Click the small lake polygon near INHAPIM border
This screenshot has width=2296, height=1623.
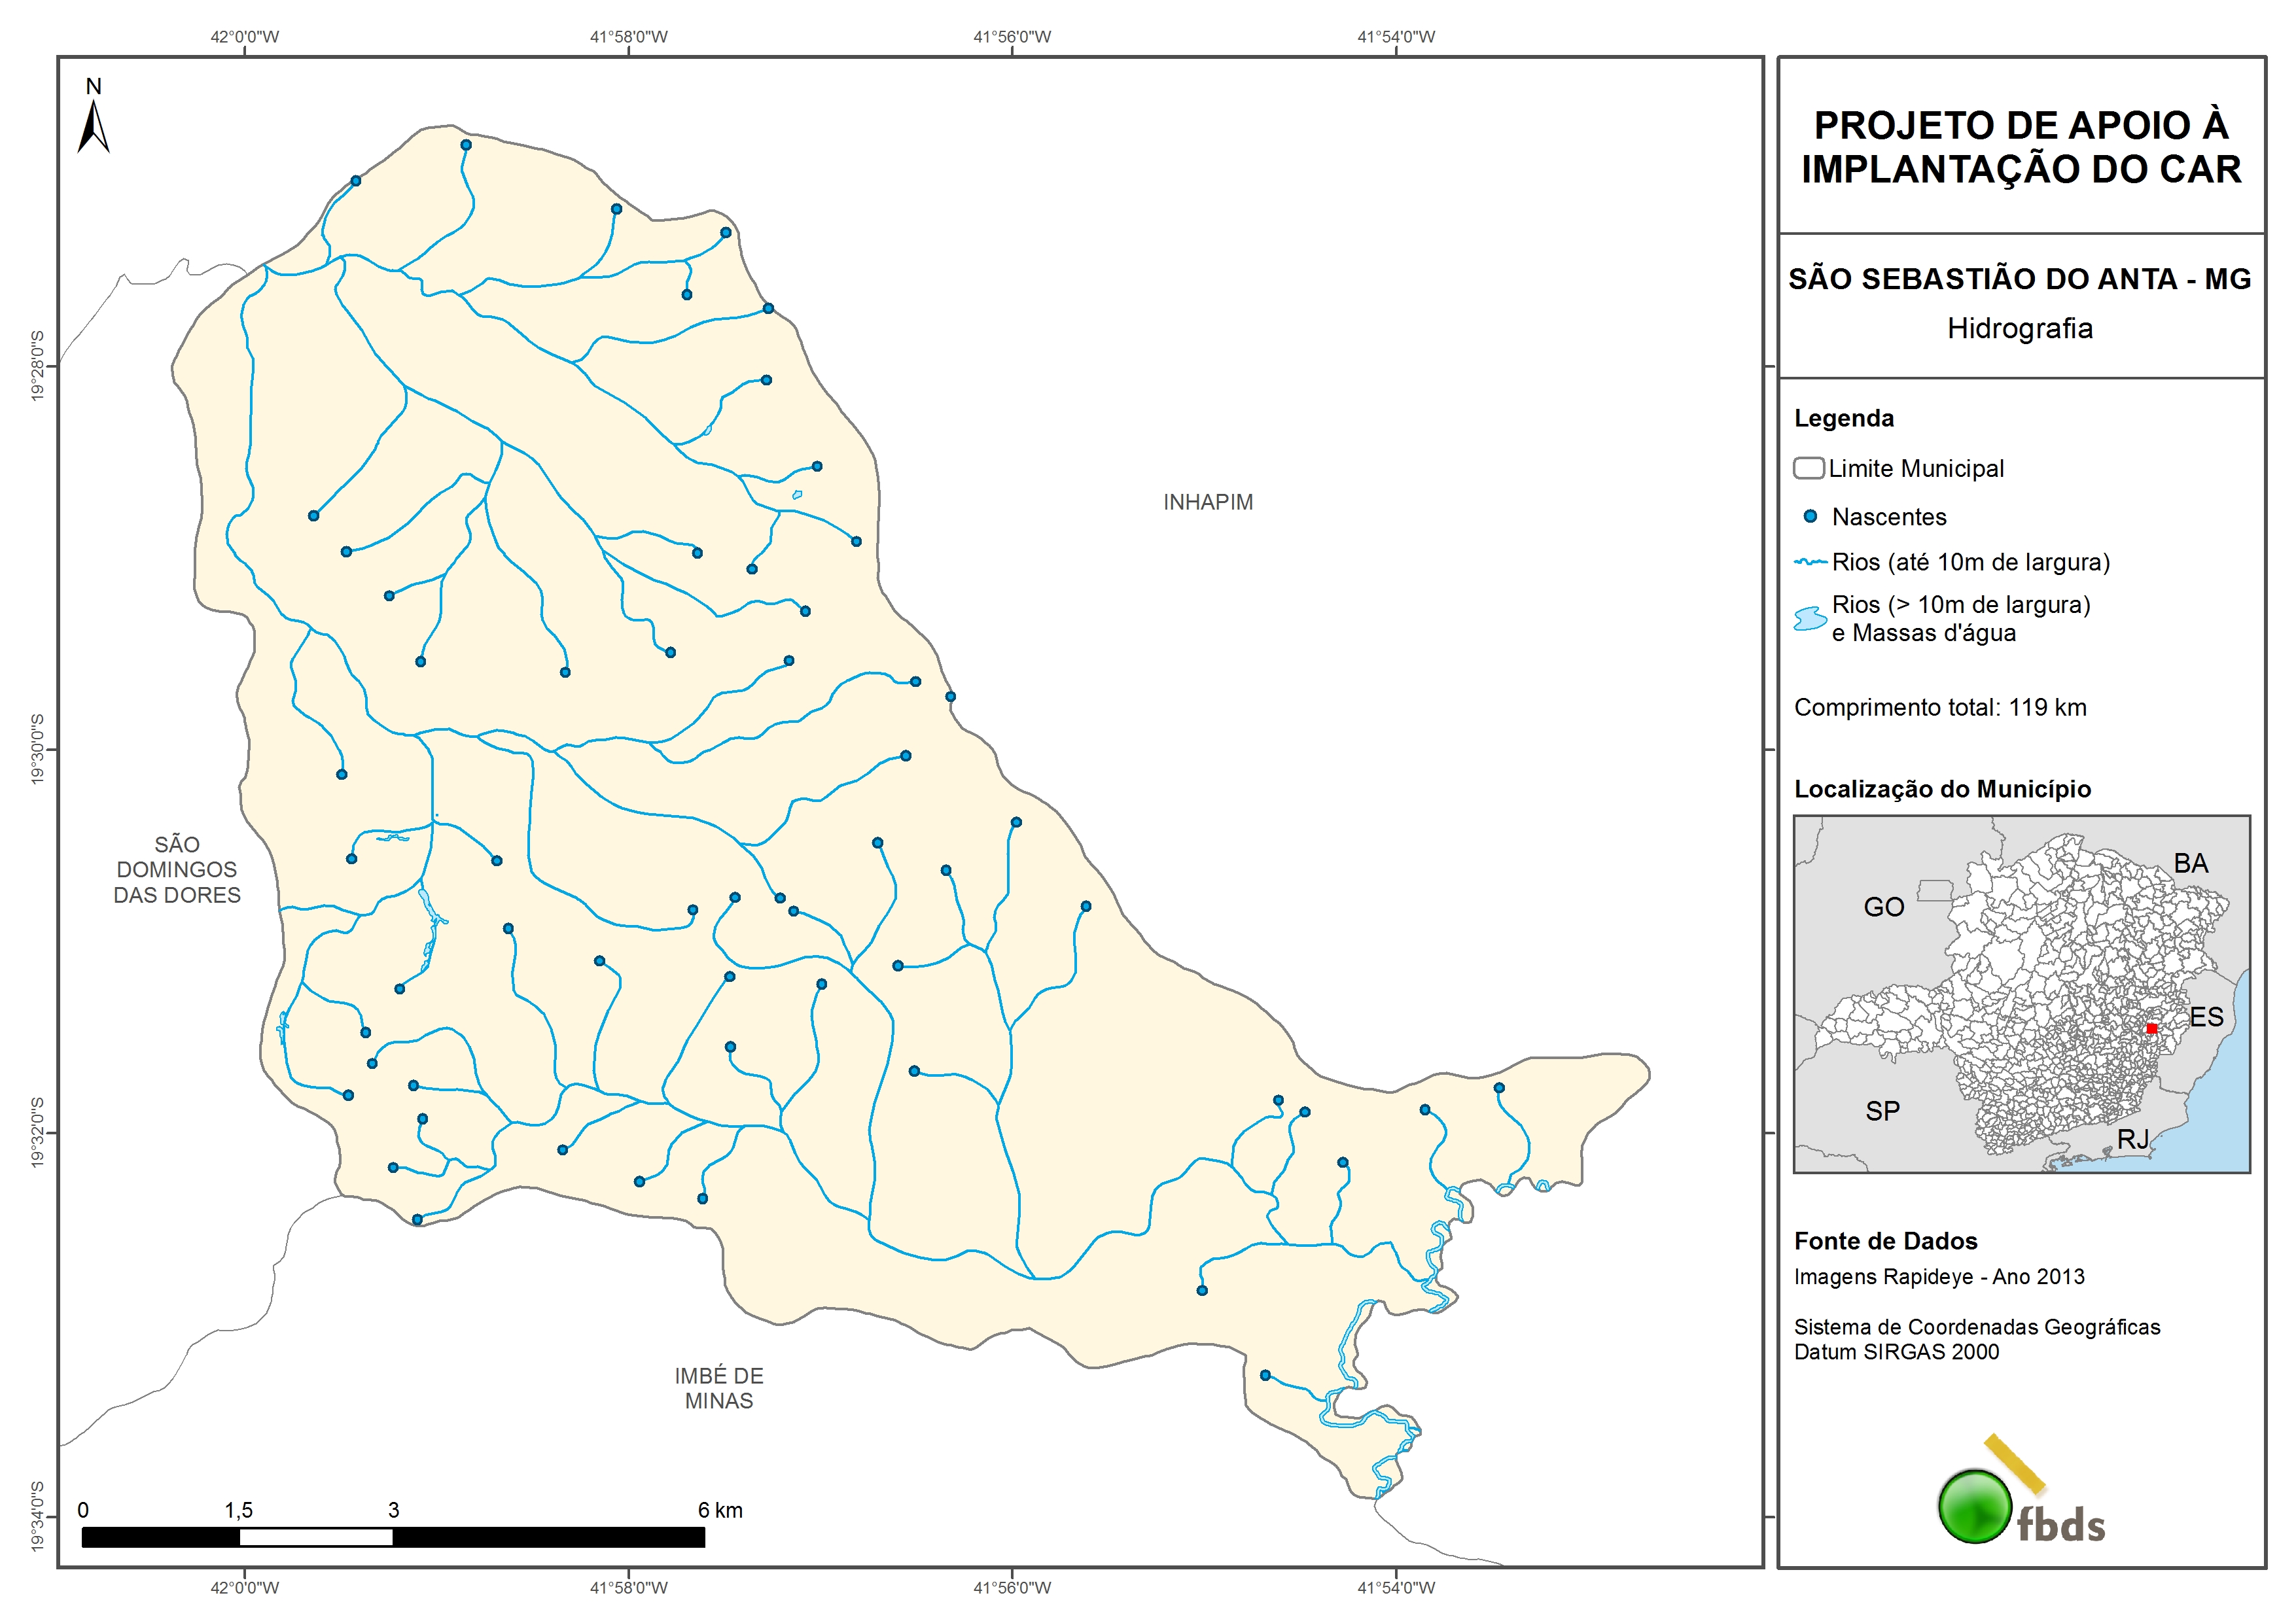pyautogui.click(x=797, y=494)
